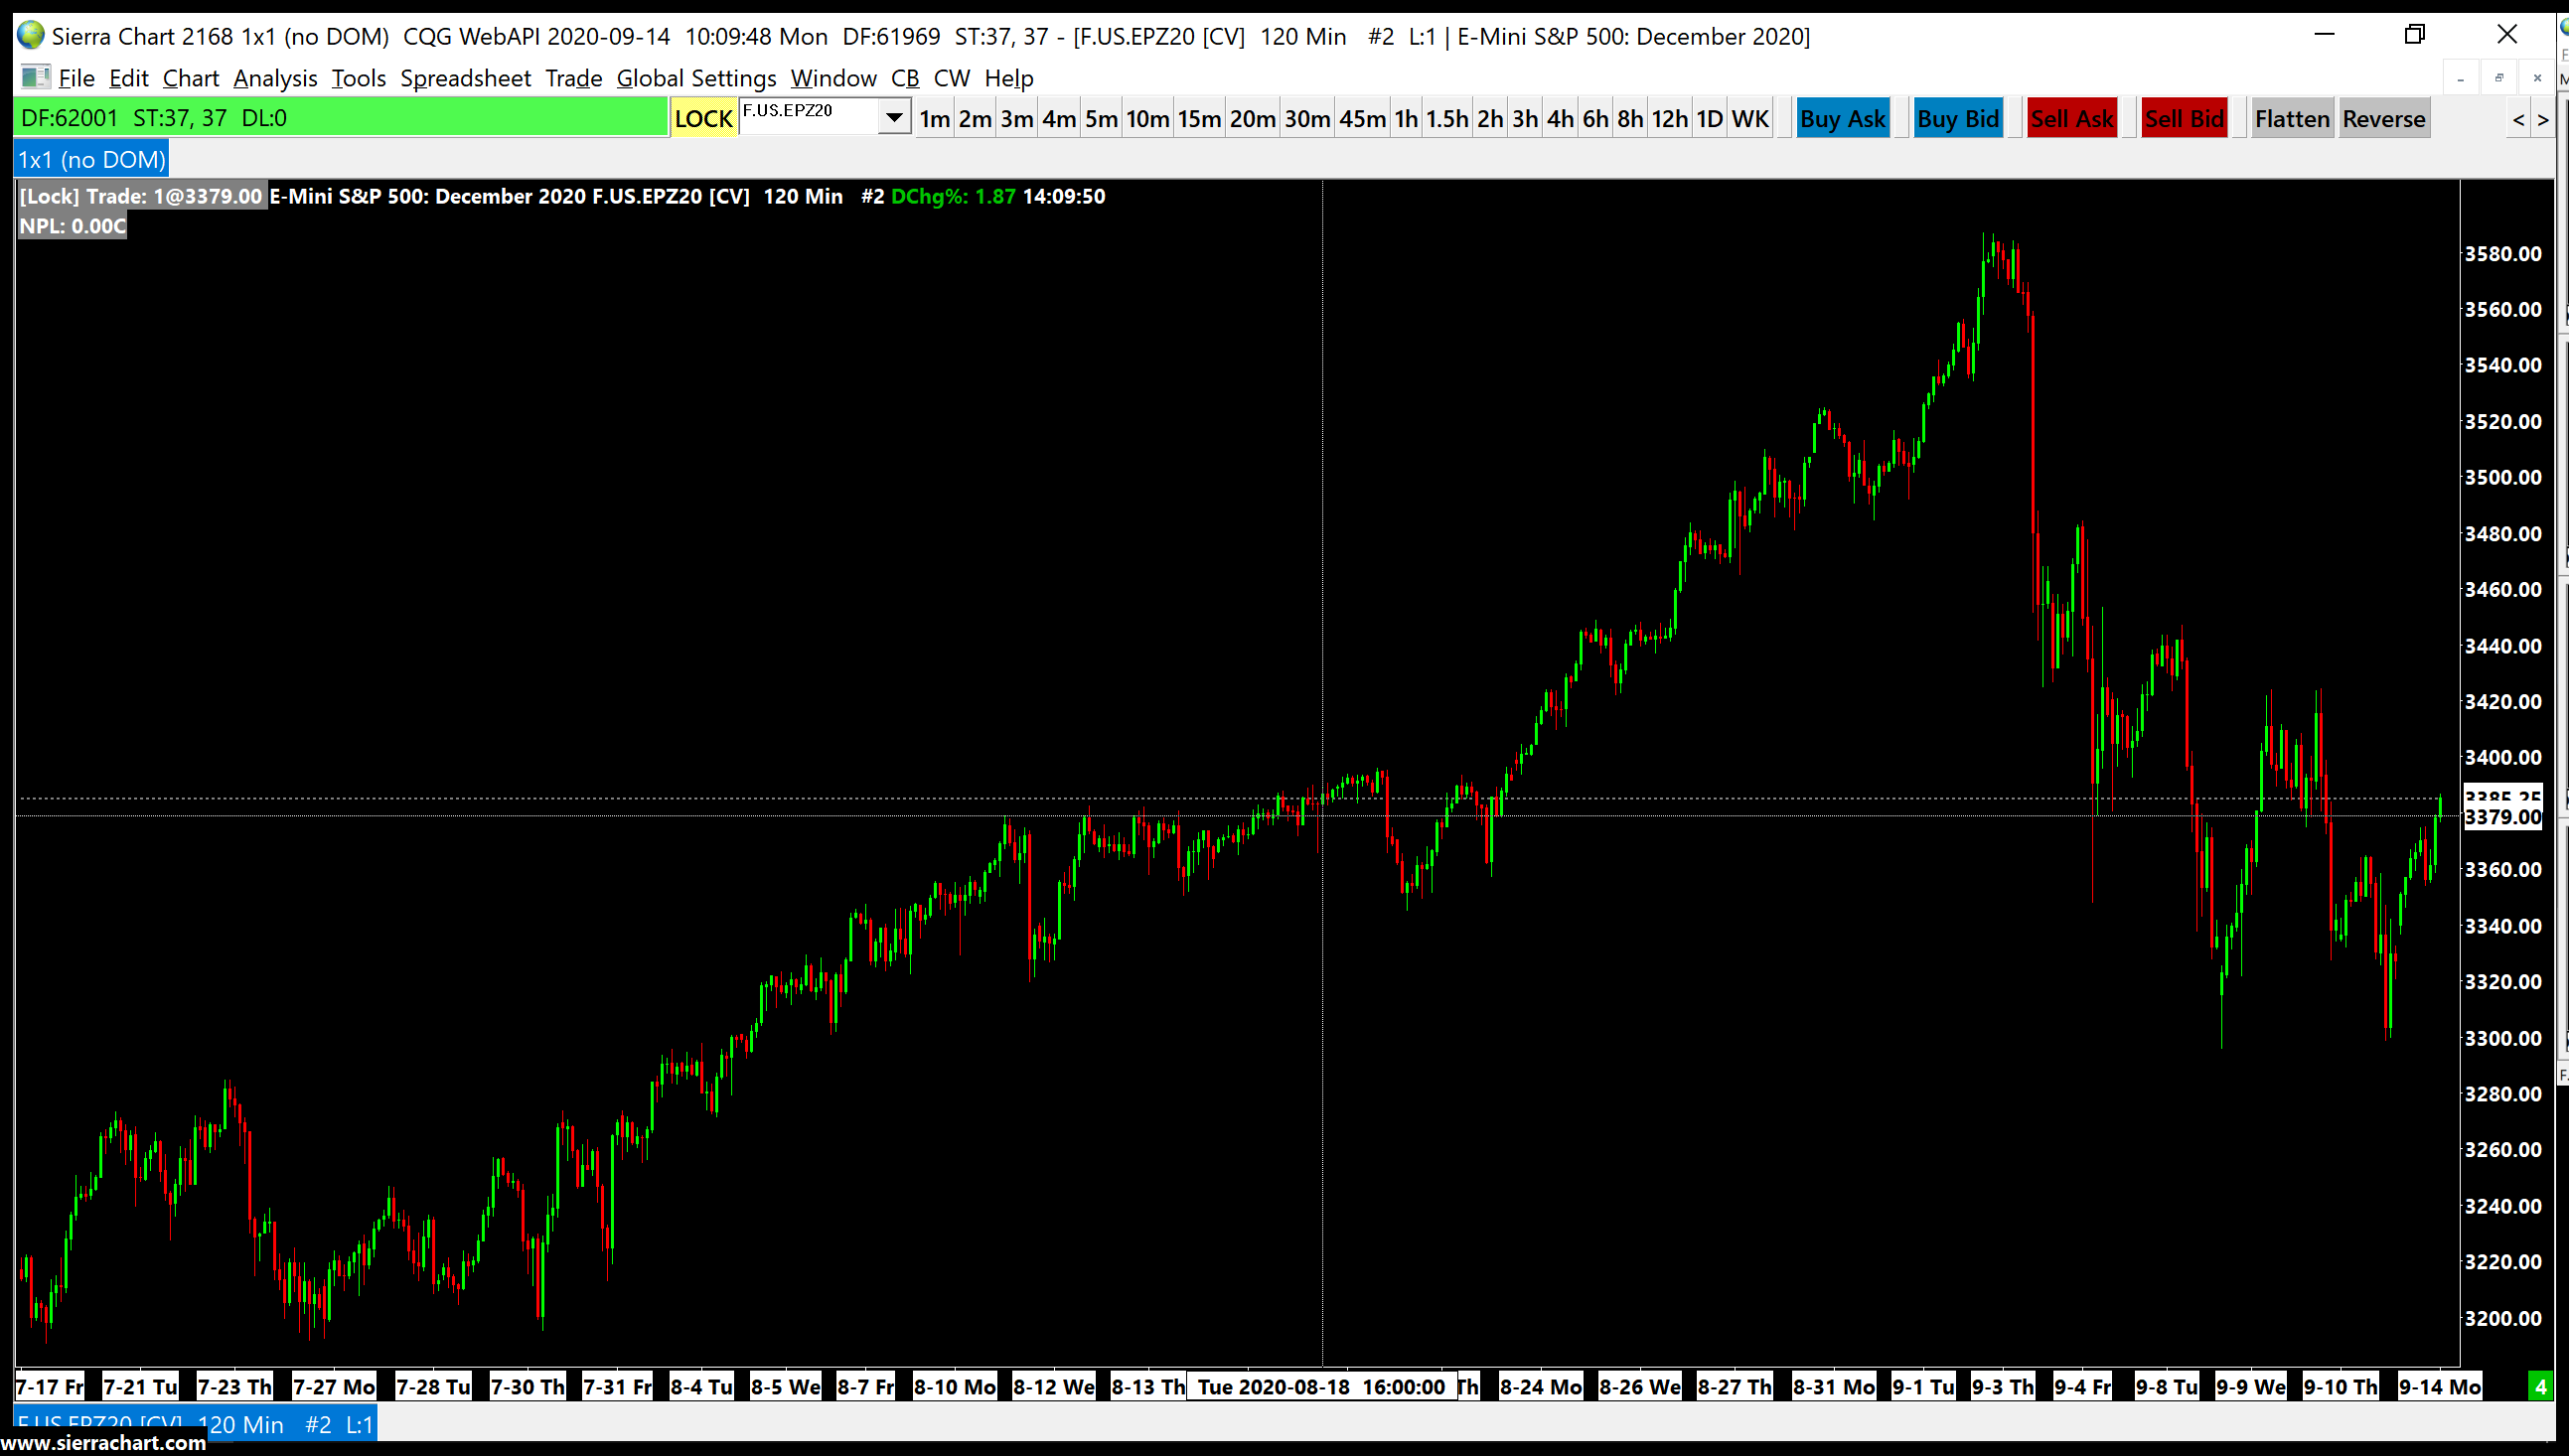Image resolution: width=2569 pixels, height=1456 pixels.
Task: Click the inner chart window minimize icon
Action: (x=2460, y=78)
